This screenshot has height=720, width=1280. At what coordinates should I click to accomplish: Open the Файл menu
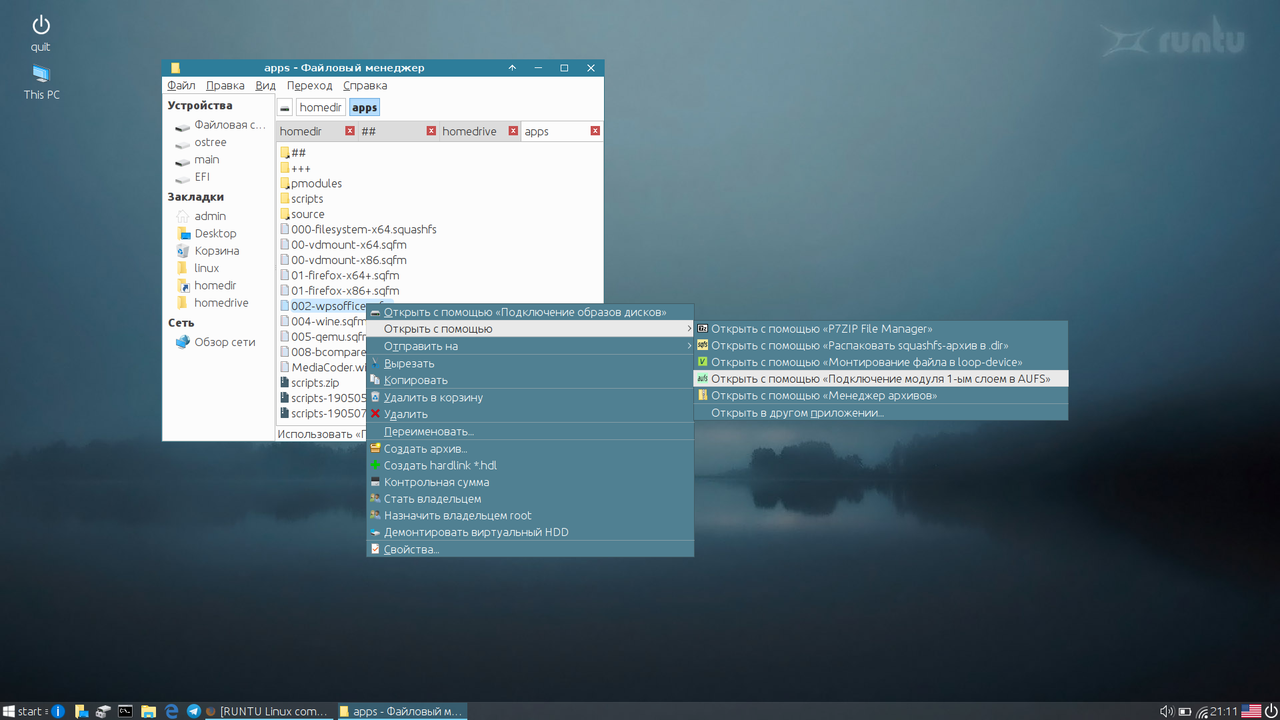(181, 86)
